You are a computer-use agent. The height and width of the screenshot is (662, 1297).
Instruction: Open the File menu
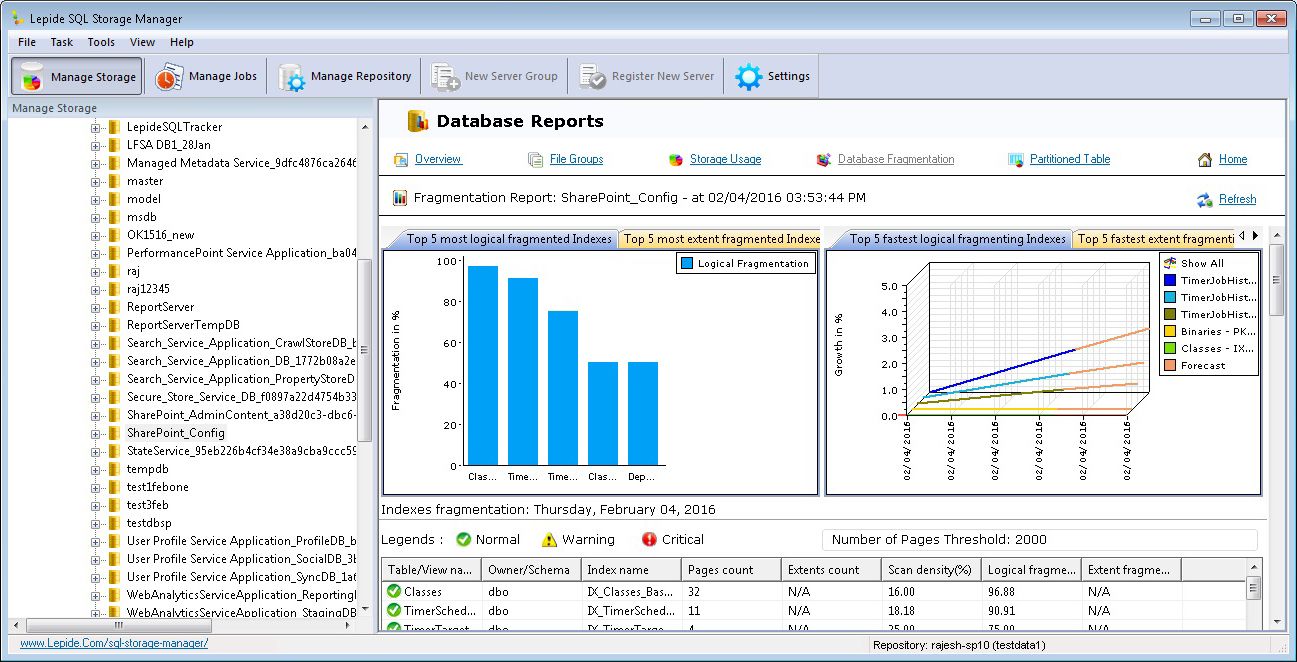pos(27,42)
